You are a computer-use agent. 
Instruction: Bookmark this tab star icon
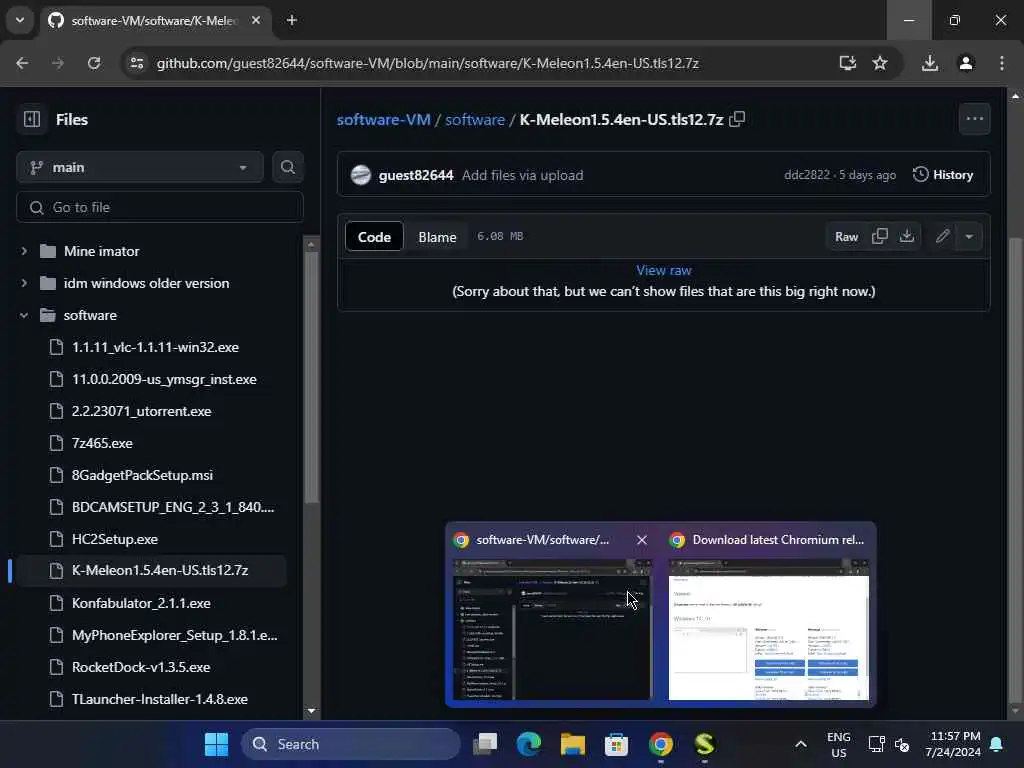click(880, 63)
